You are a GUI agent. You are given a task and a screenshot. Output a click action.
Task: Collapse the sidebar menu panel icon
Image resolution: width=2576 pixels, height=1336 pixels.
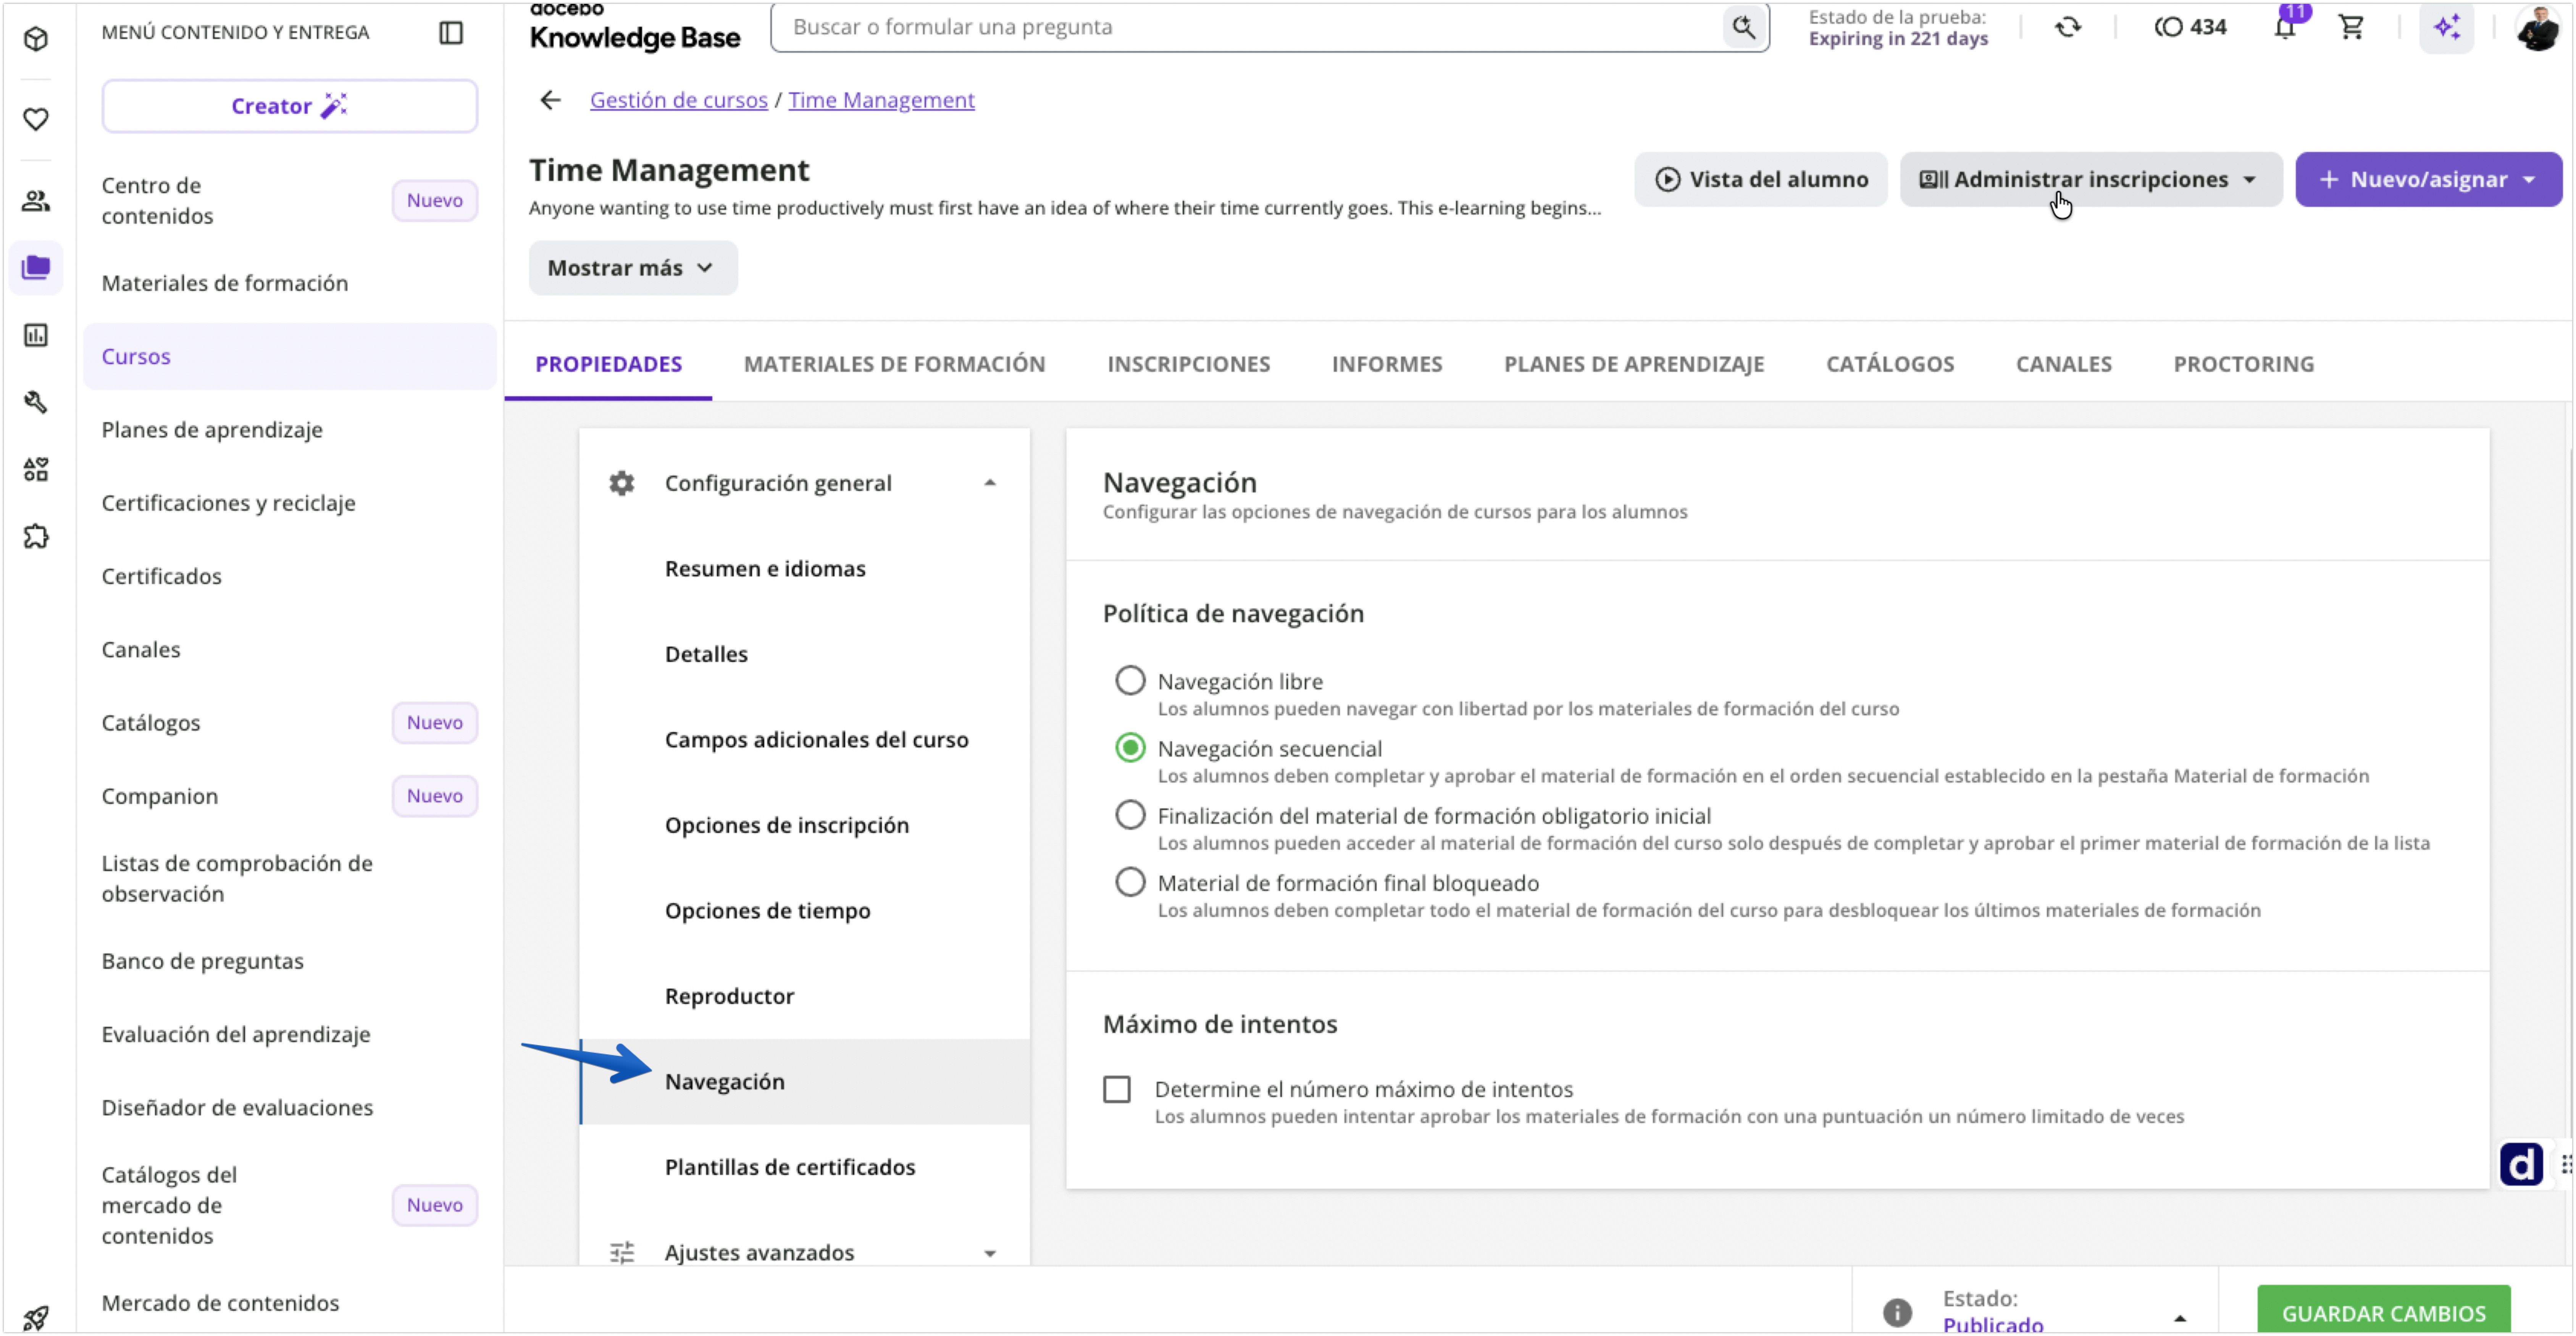(x=451, y=33)
